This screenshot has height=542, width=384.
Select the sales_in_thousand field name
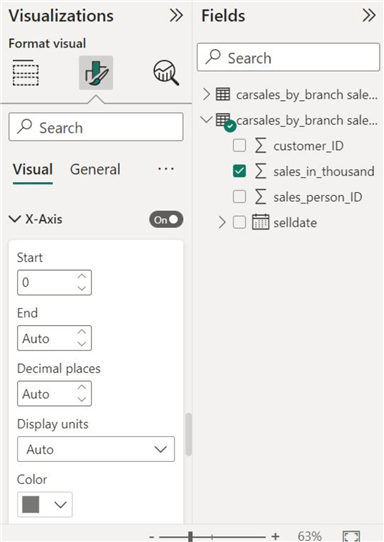(x=324, y=171)
